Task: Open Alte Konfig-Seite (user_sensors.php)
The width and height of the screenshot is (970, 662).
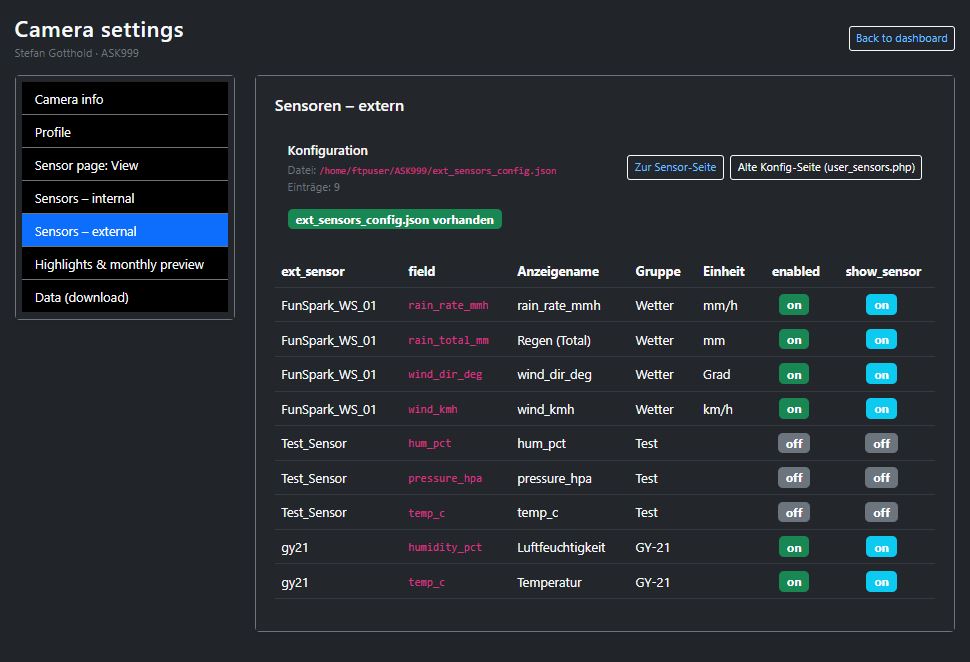Action: tap(825, 167)
